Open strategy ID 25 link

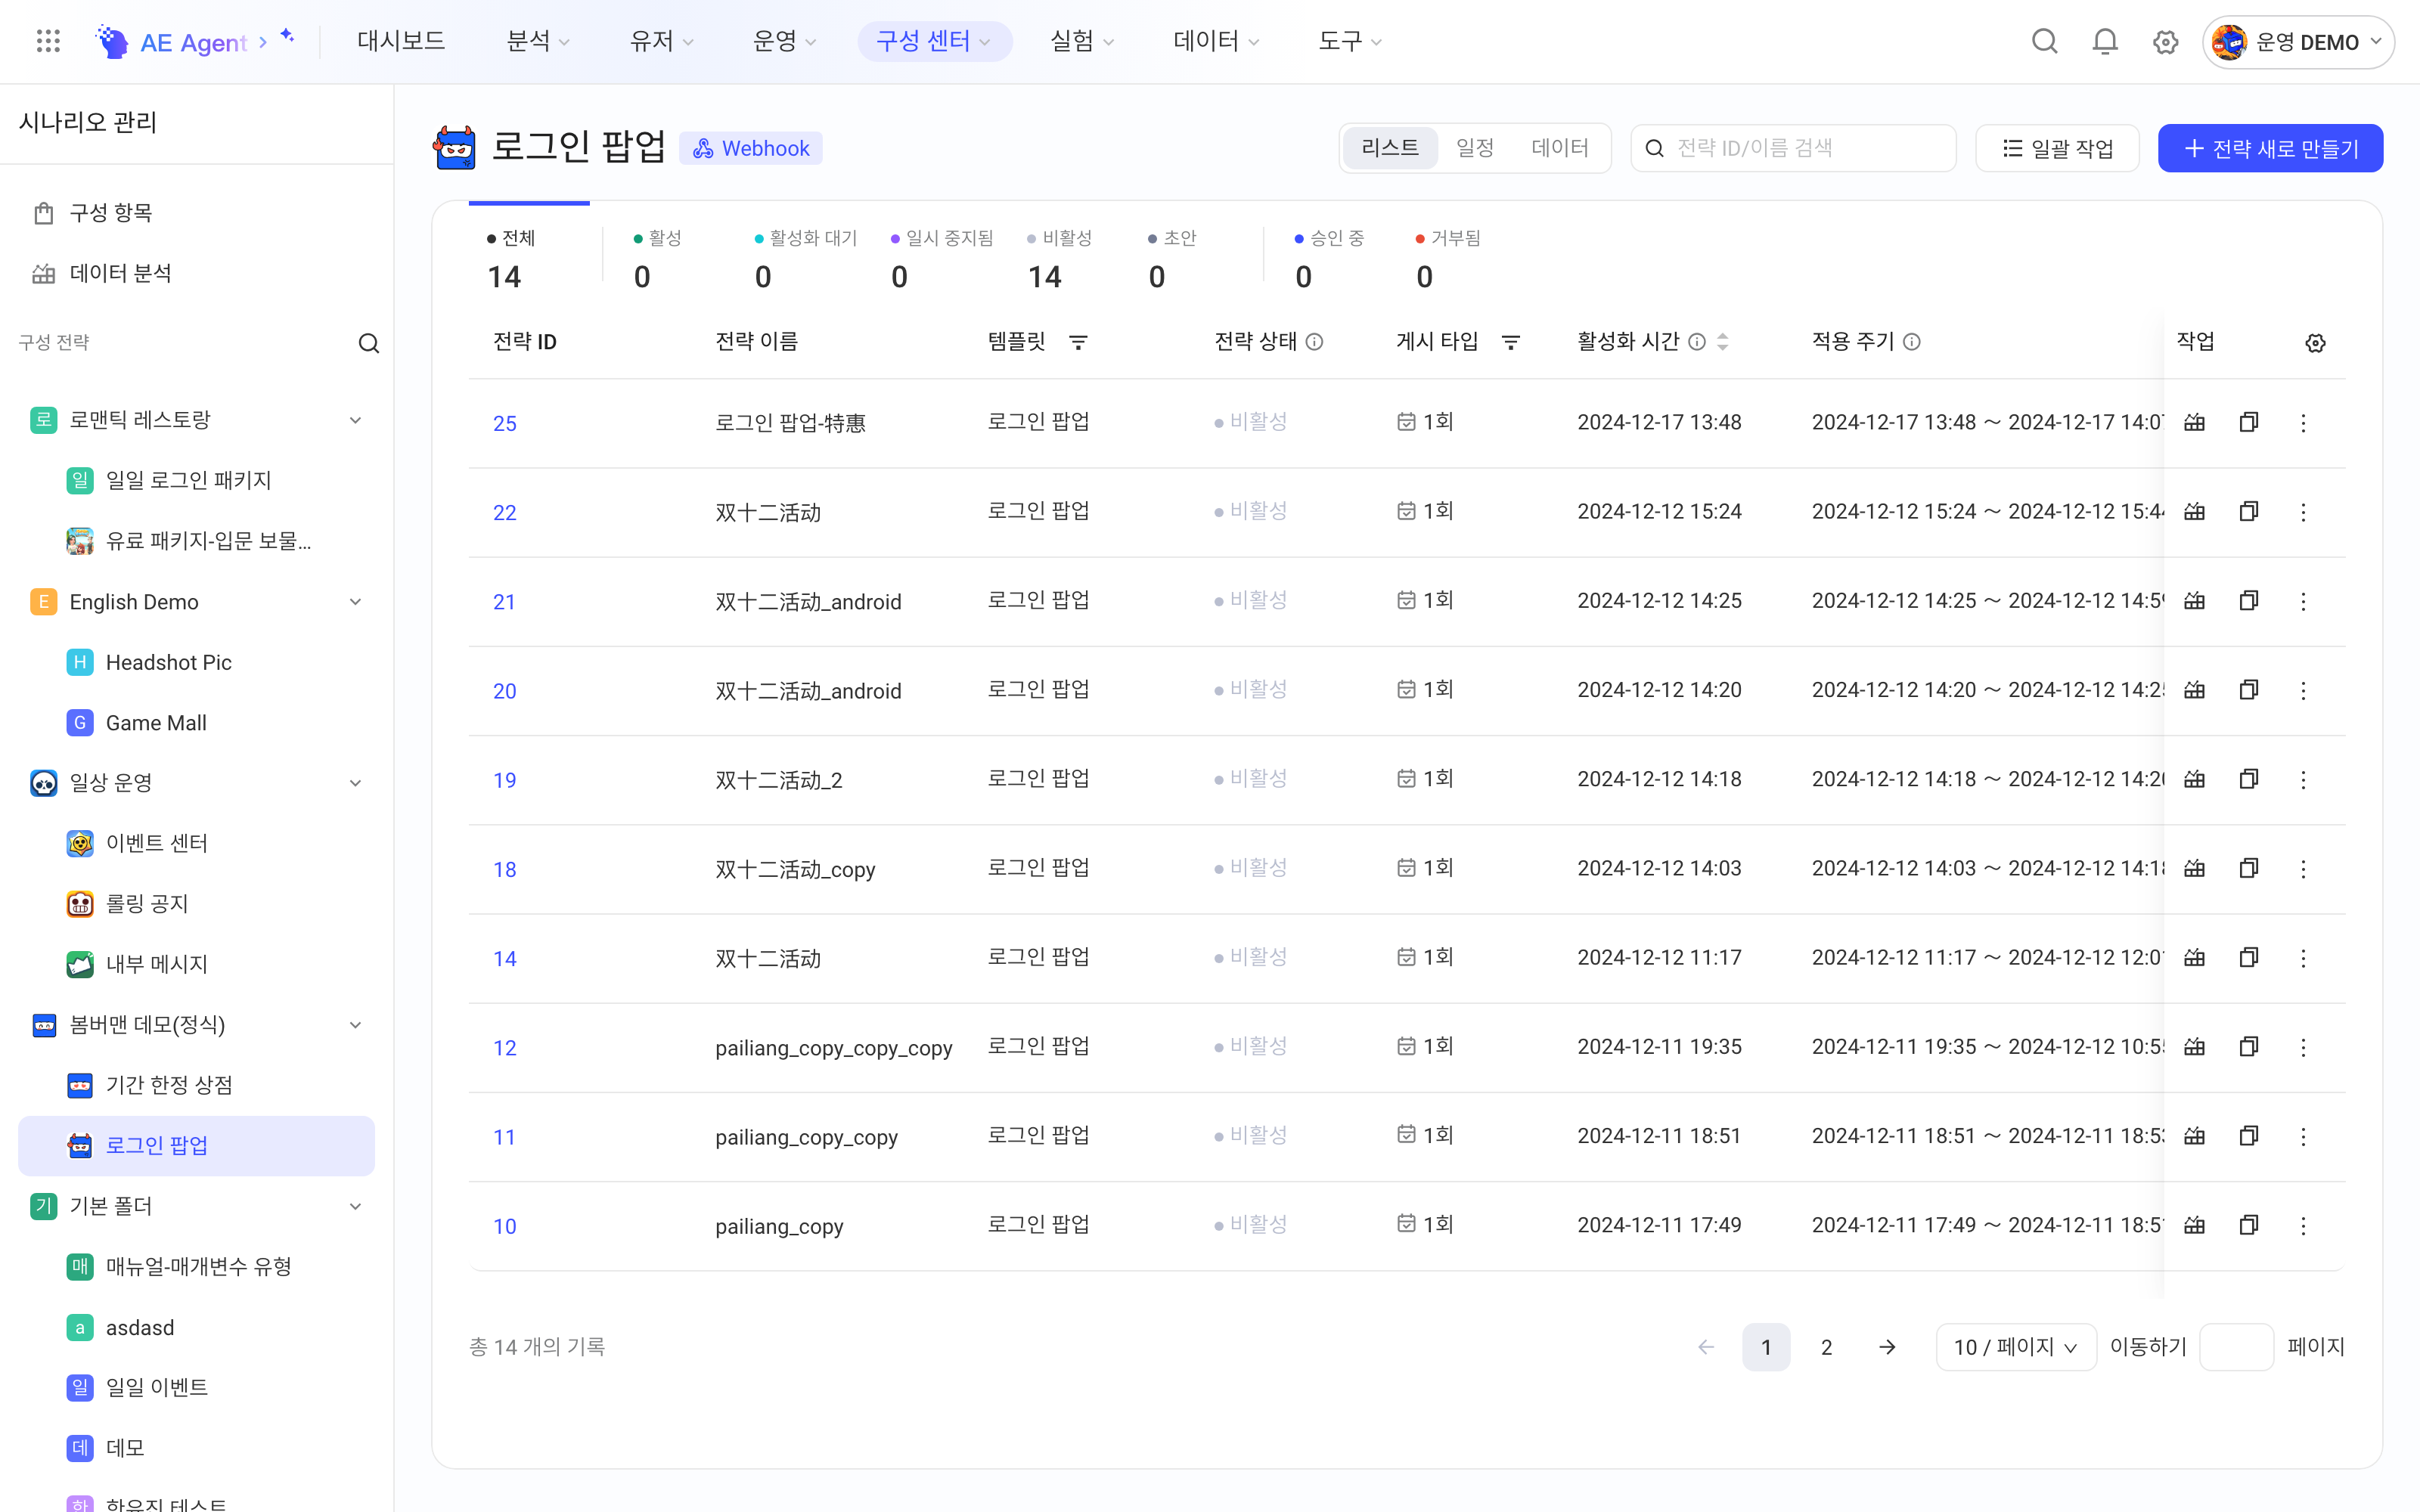pyautogui.click(x=504, y=423)
